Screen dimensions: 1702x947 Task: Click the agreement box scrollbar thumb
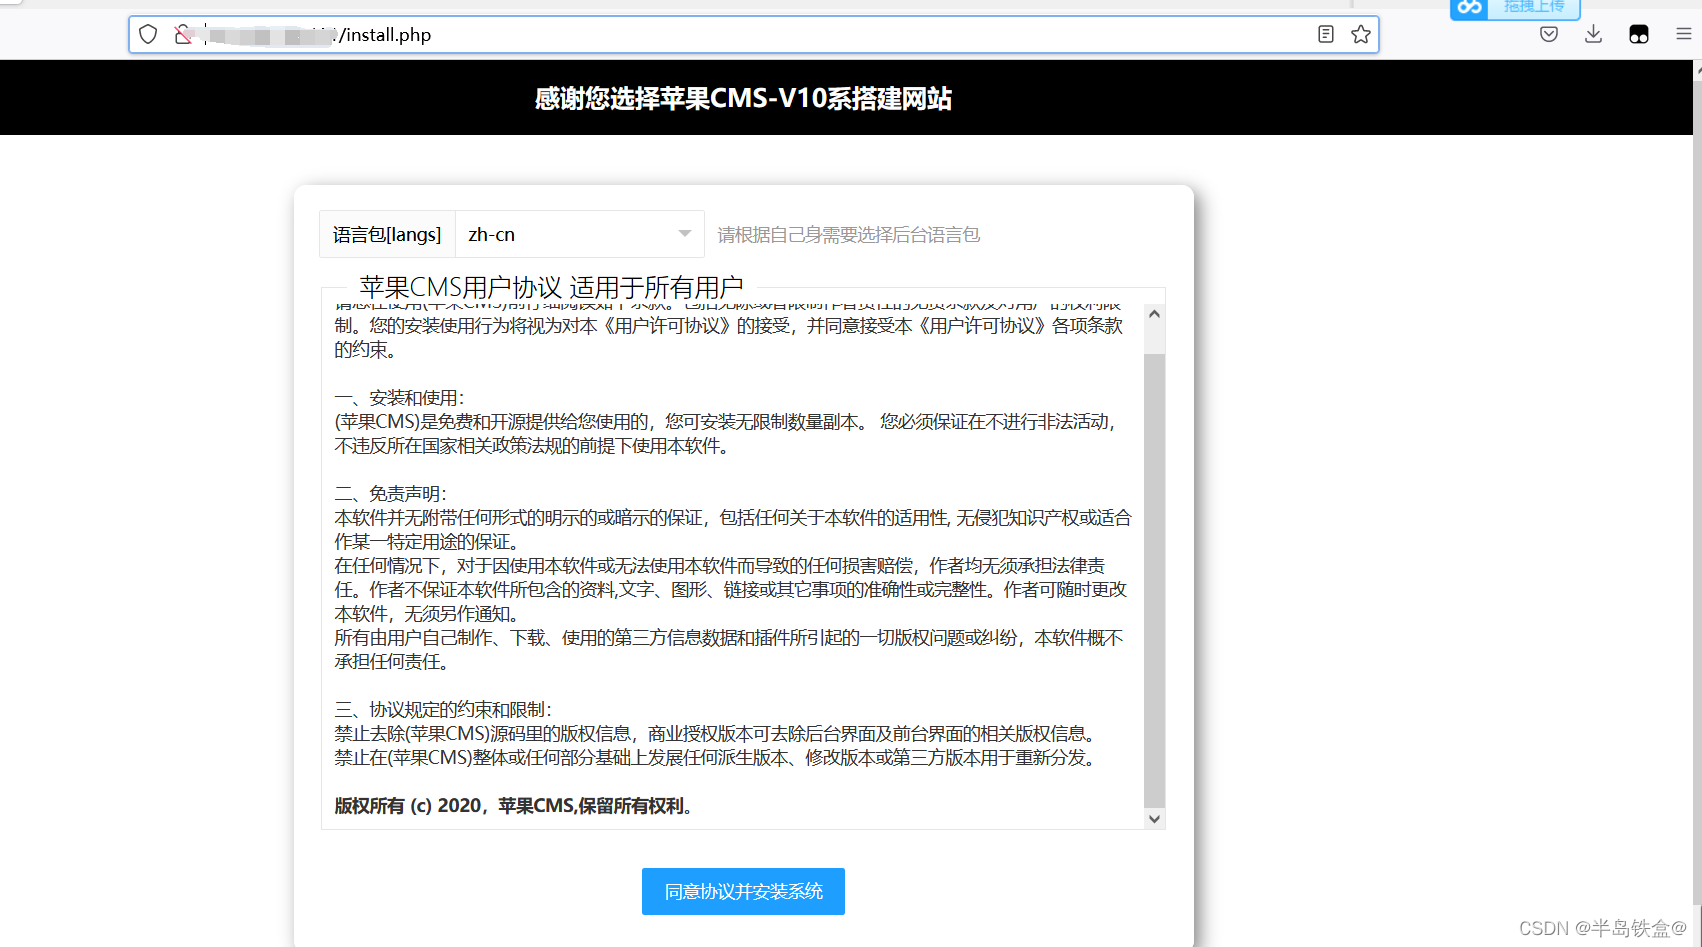click(x=1154, y=580)
